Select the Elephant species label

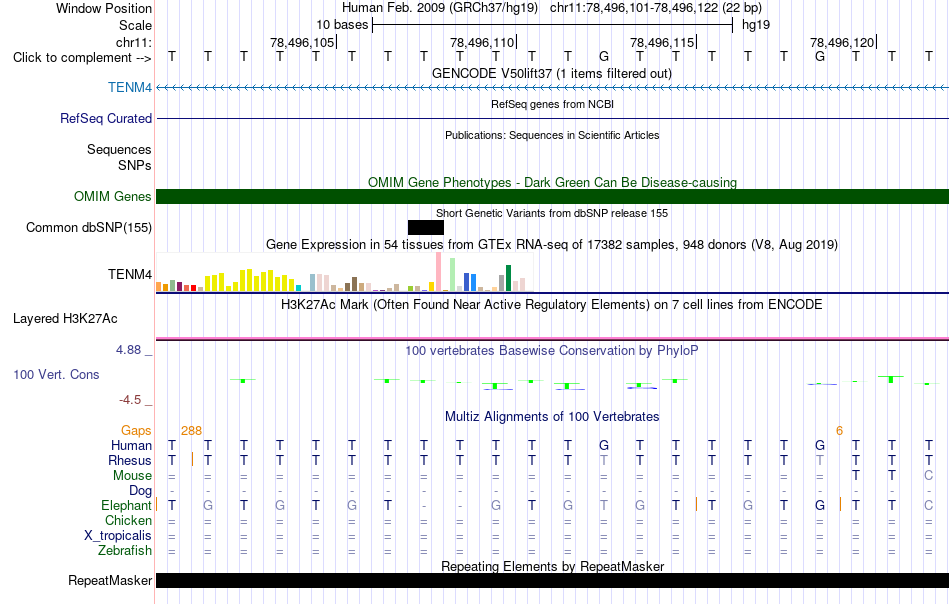[126, 505]
